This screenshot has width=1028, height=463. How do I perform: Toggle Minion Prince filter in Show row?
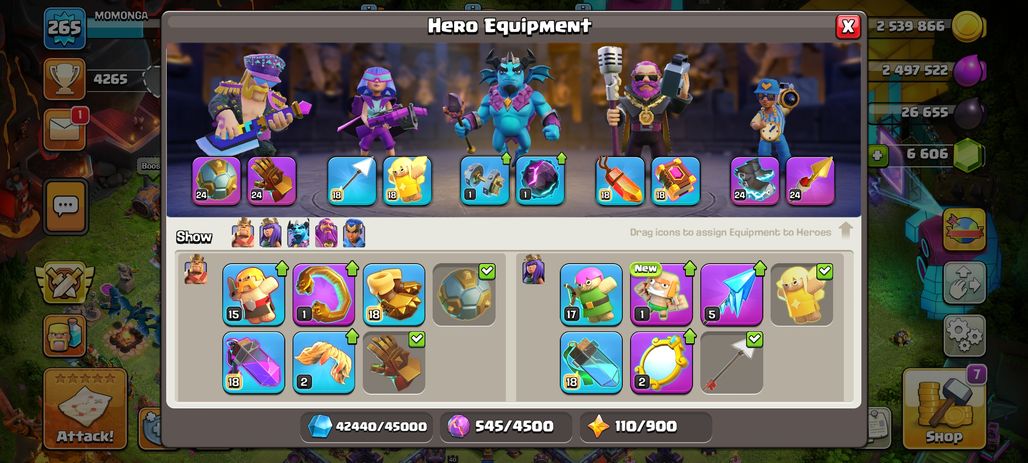298,233
